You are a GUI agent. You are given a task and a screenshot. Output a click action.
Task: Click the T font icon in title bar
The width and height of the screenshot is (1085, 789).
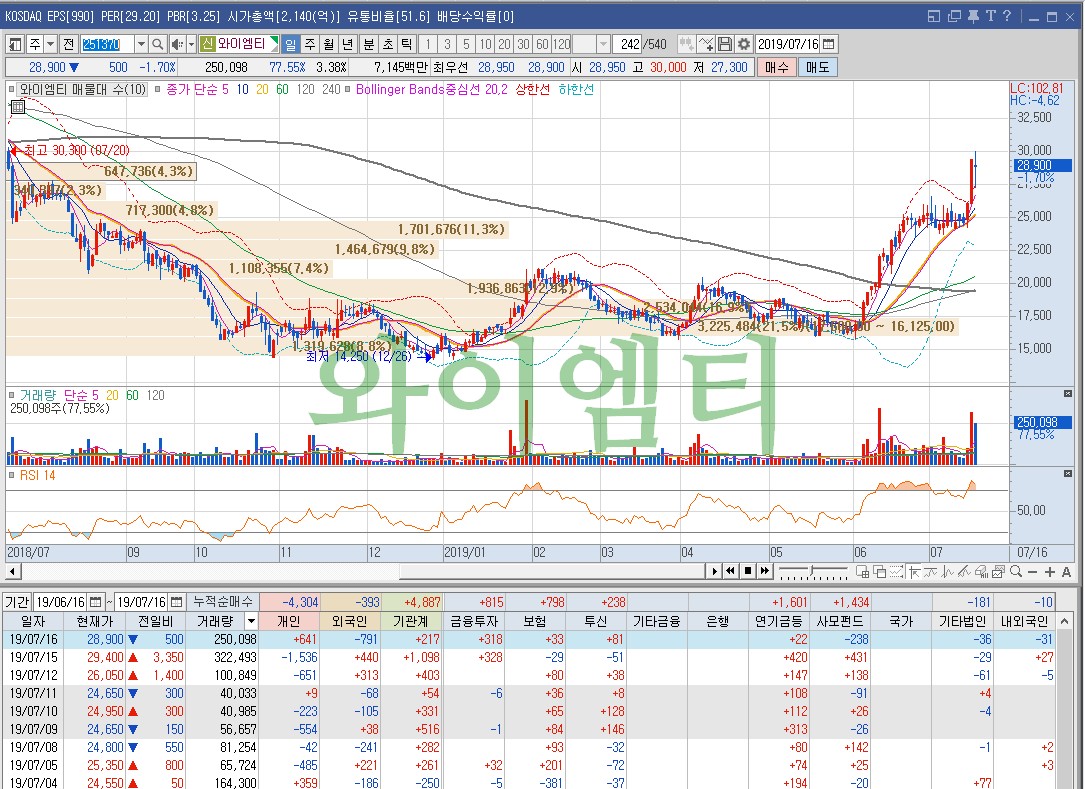pyautogui.click(x=990, y=16)
